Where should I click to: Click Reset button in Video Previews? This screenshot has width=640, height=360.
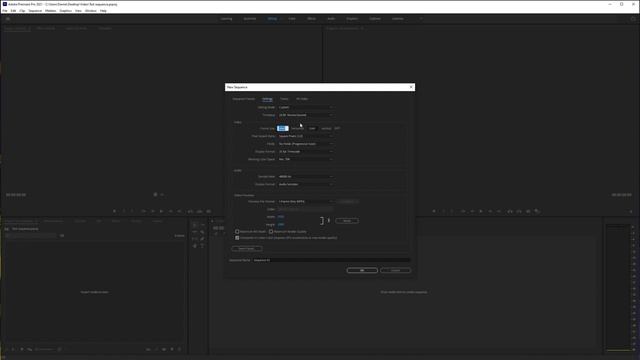pos(347,221)
